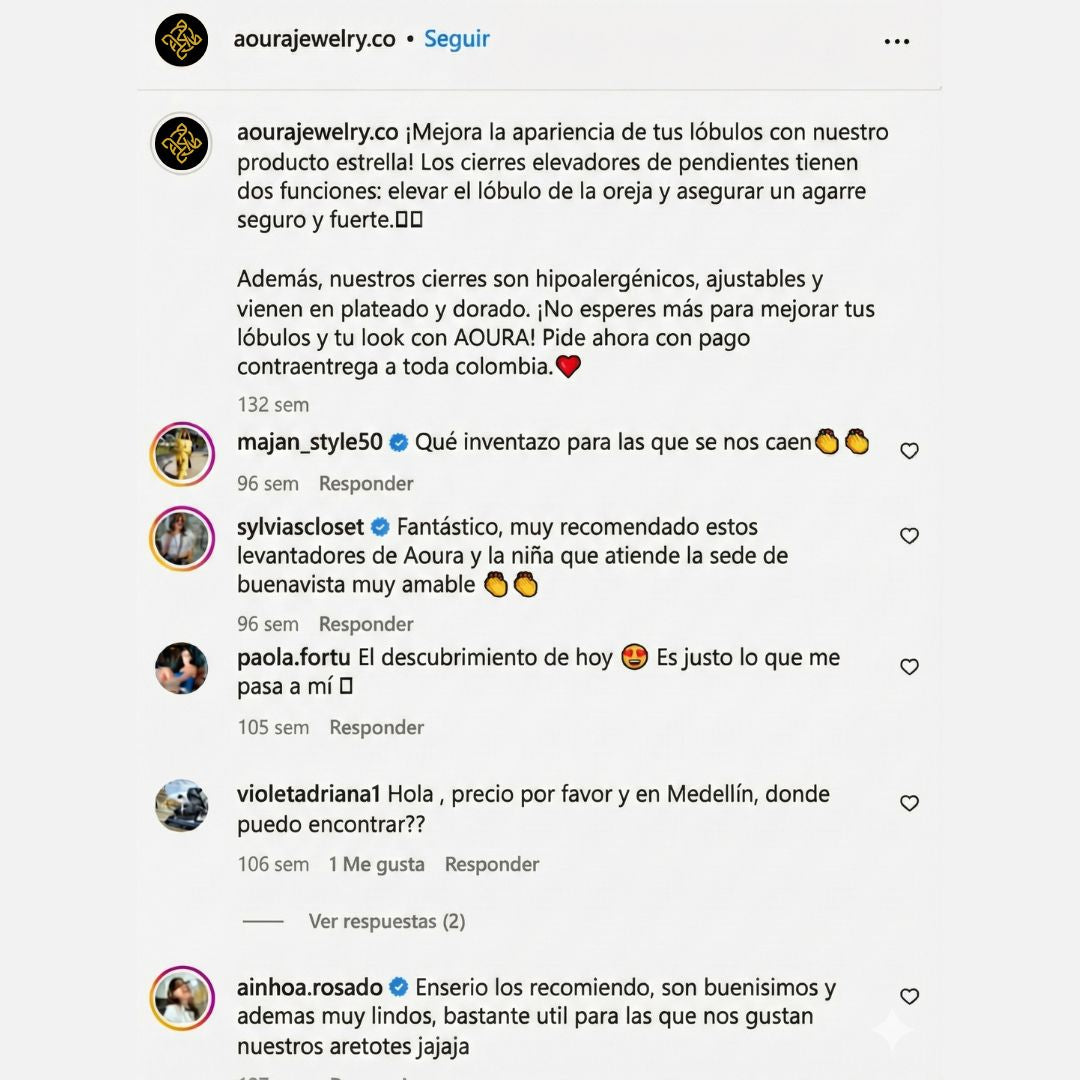The height and width of the screenshot is (1080, 1080).
Task: Open ainhoa.rosado's story avatar
Action: tap(182, 998)
